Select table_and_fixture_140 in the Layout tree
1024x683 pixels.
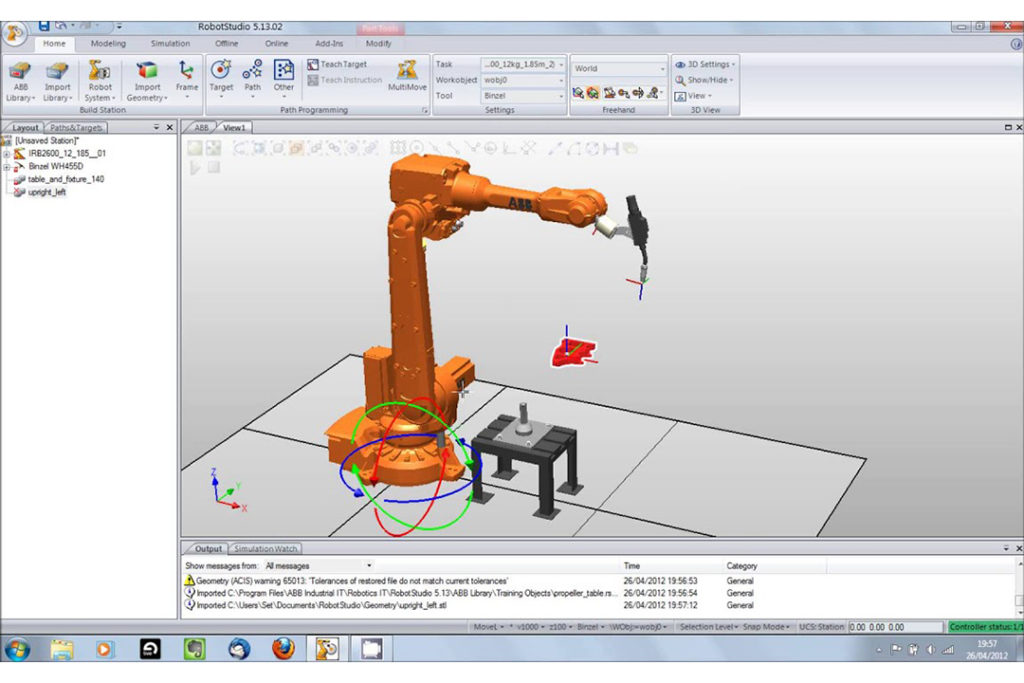pyautogui.click(x=65, y=180)
